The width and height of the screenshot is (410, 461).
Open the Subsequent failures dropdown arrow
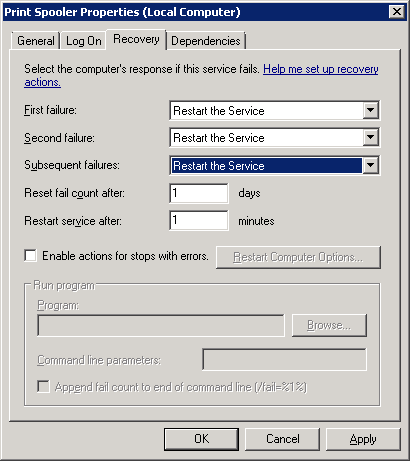coord(371,165)
